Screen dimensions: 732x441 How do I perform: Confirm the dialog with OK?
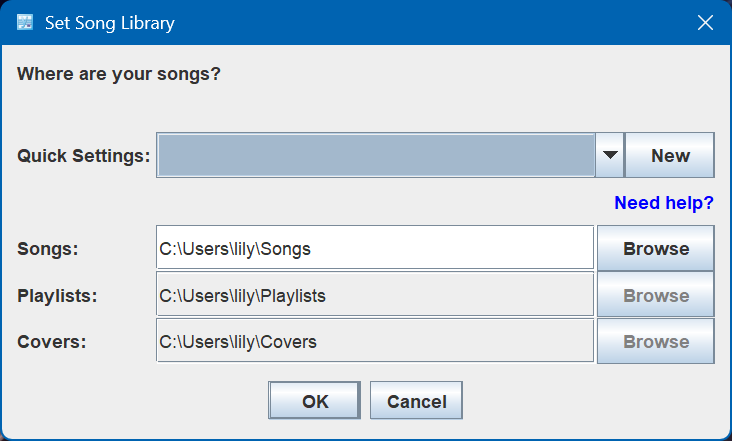point(314,401)
